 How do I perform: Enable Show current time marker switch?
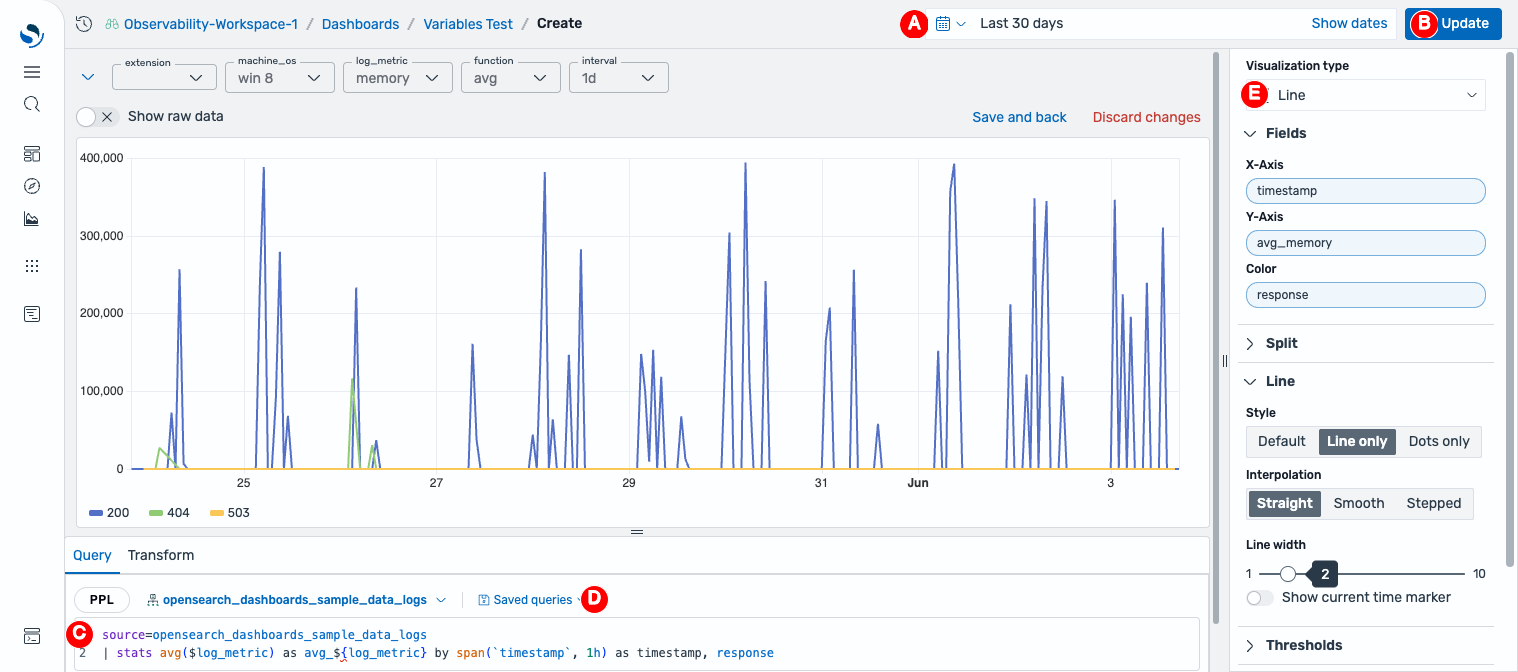pyautogui.click(x=1261, y=597)
